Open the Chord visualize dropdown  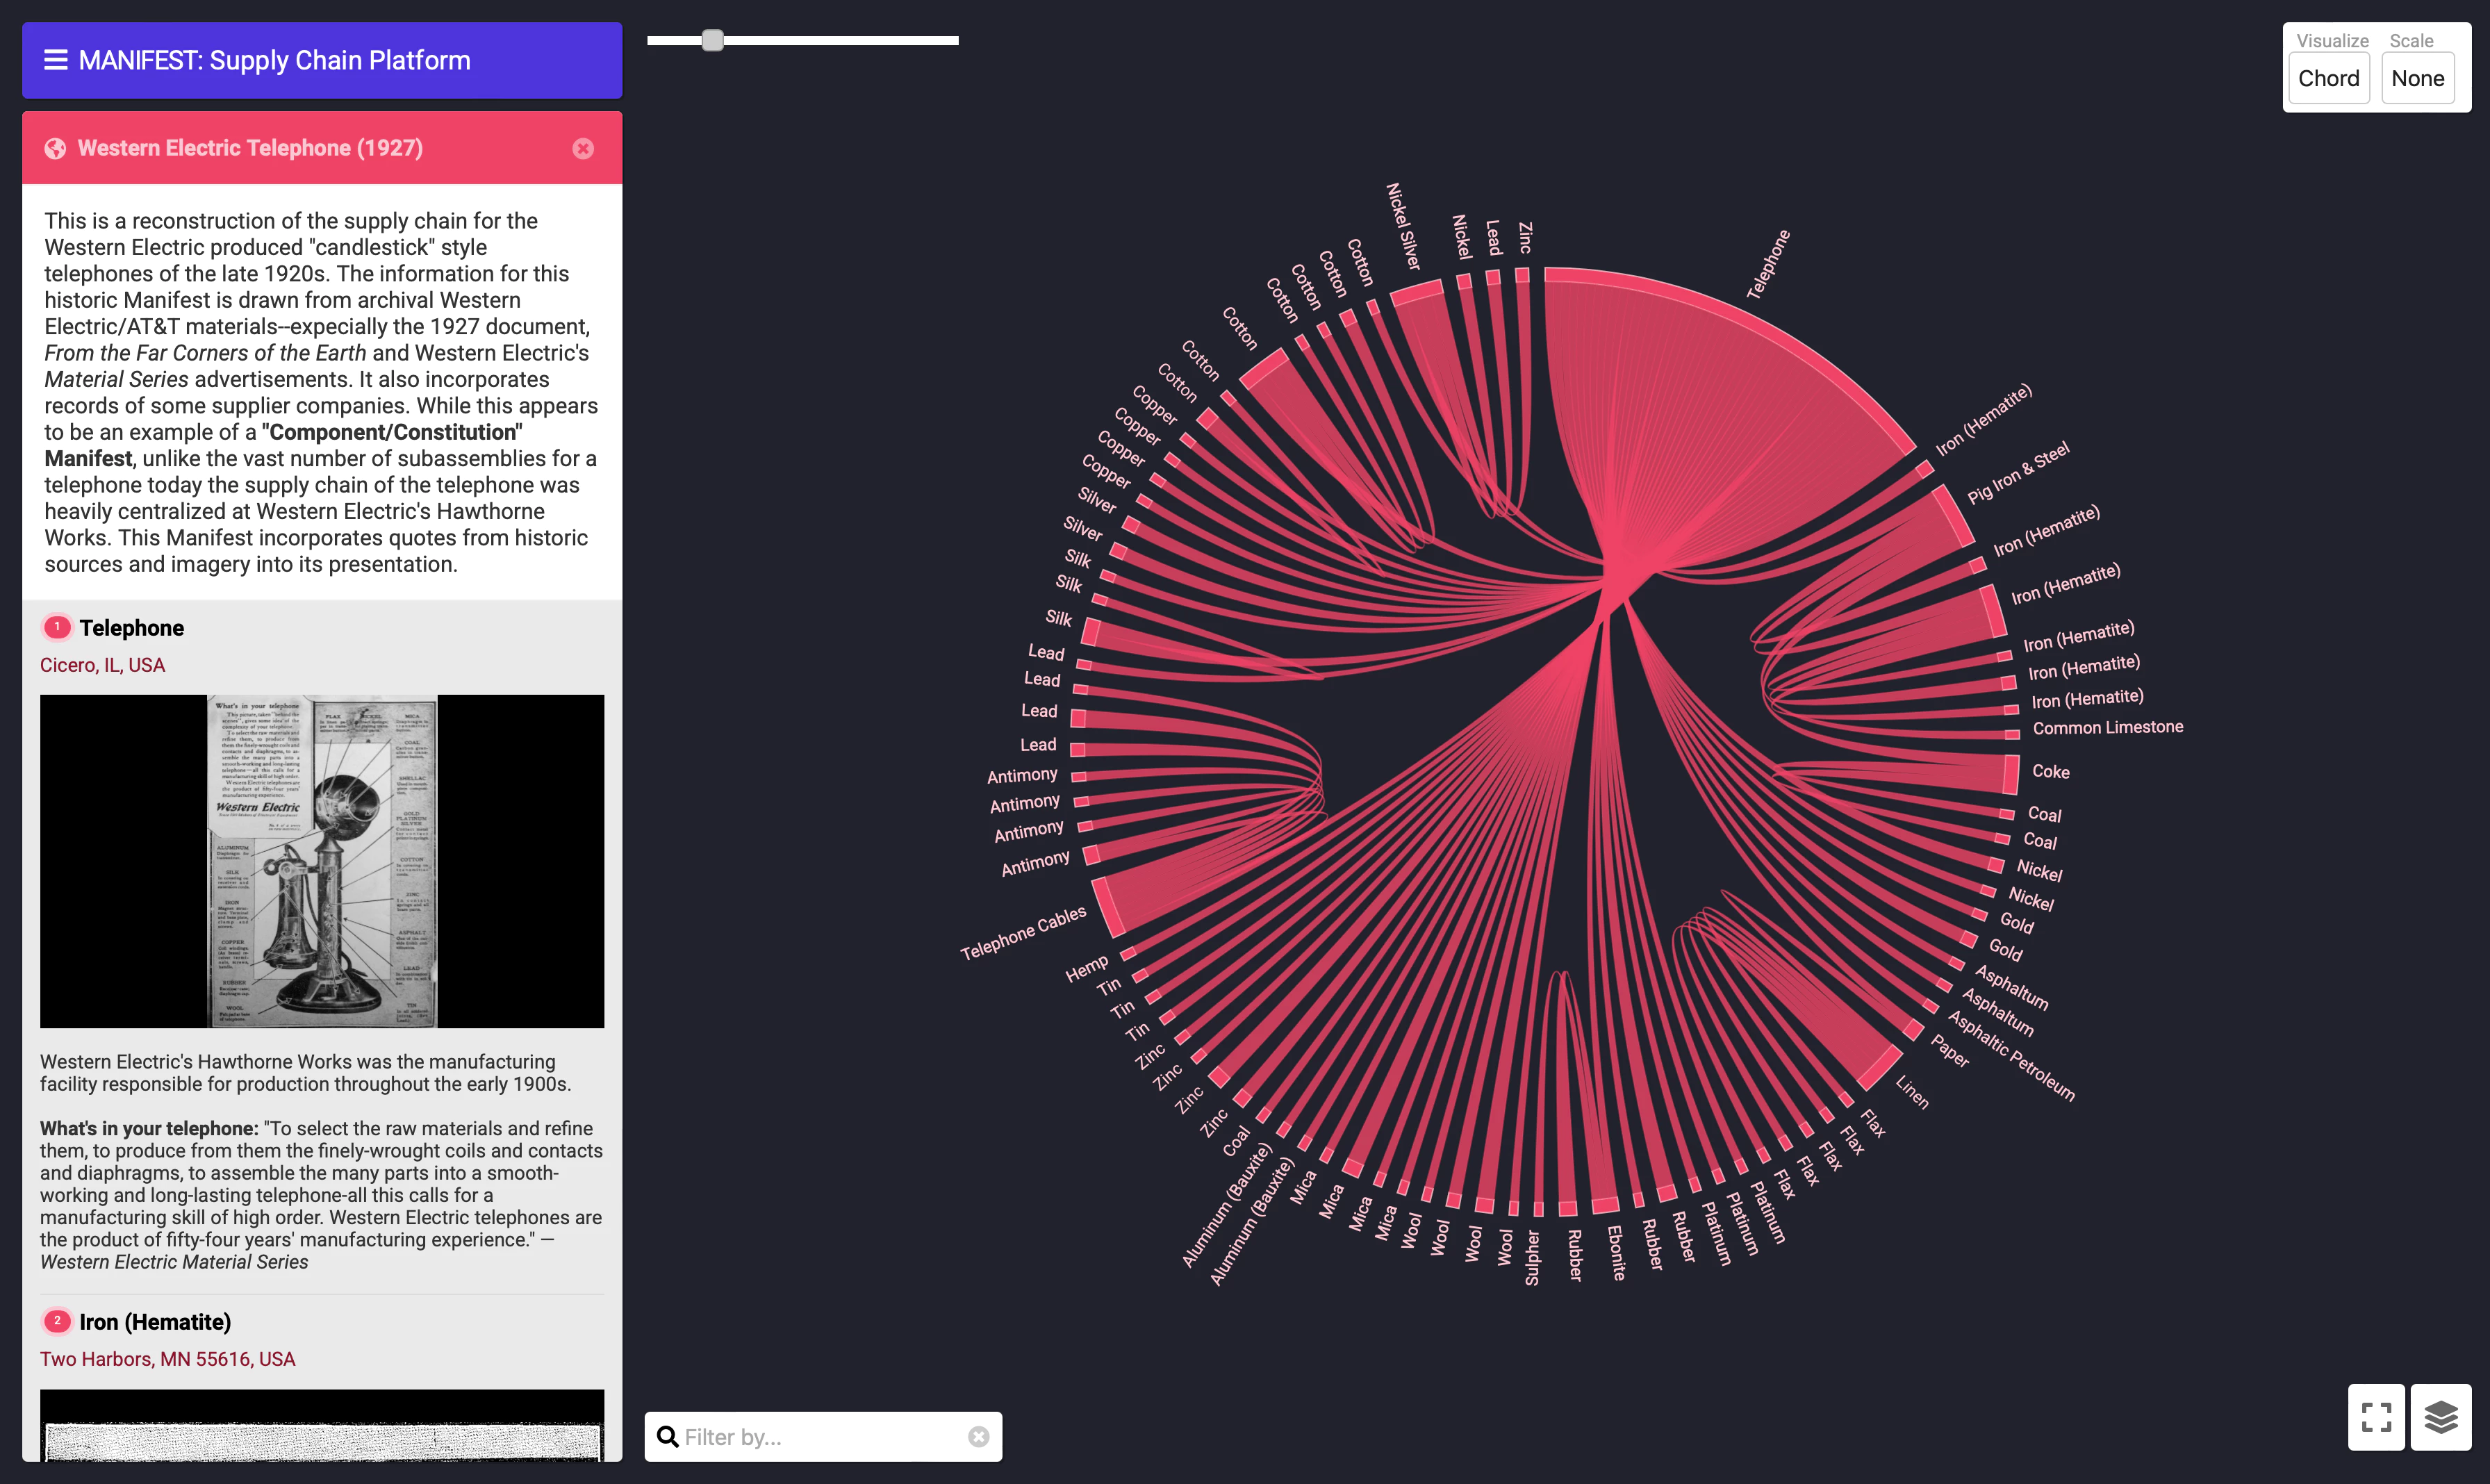(2328, 78)
